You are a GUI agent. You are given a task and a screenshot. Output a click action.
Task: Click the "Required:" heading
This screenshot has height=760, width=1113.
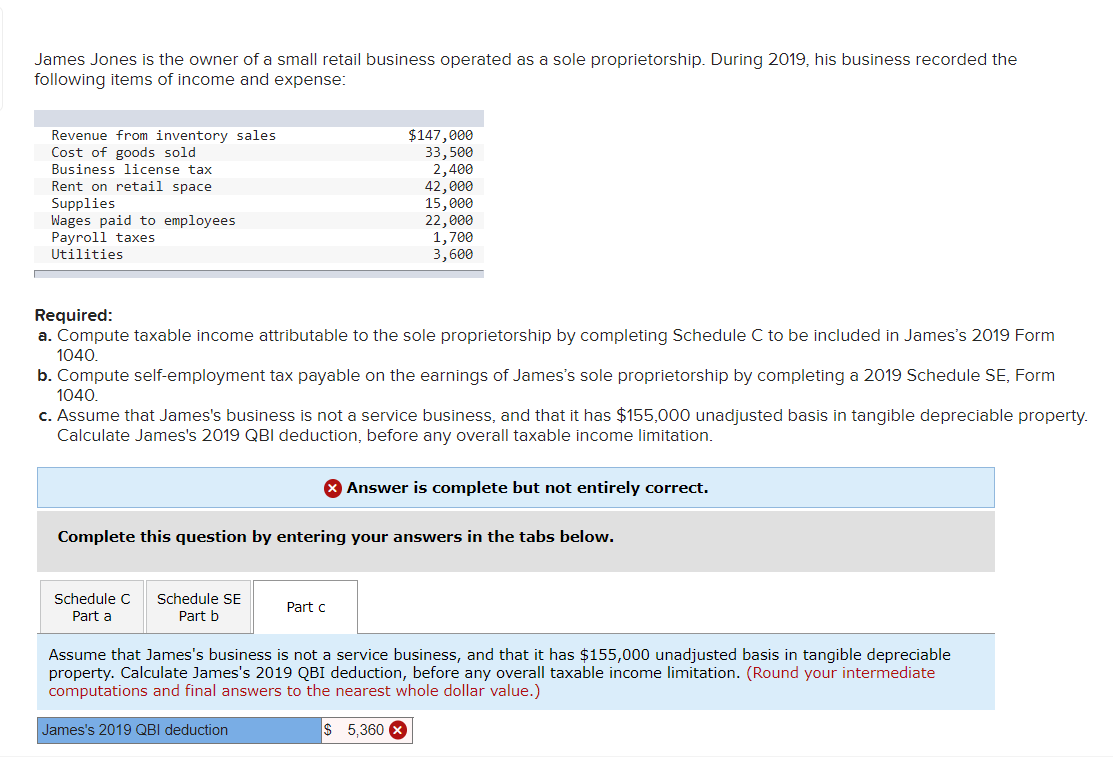tap(73, 315)
